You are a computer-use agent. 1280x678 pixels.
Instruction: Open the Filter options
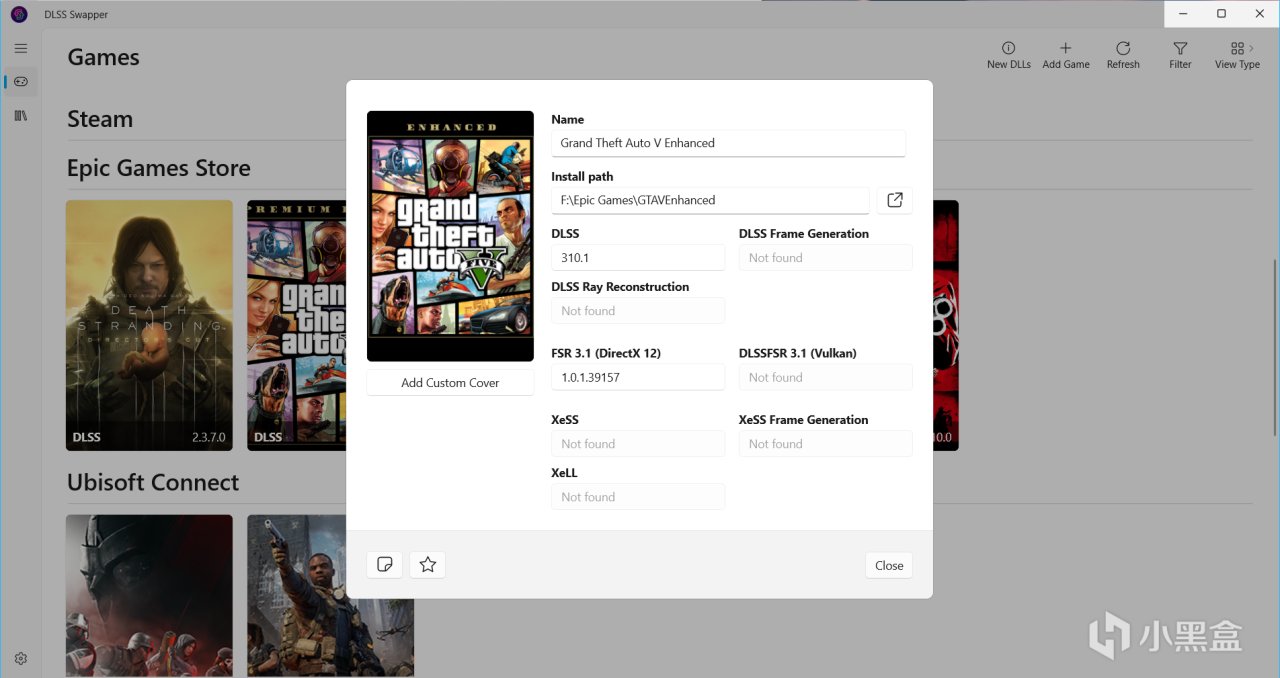tap(1180, 55)
